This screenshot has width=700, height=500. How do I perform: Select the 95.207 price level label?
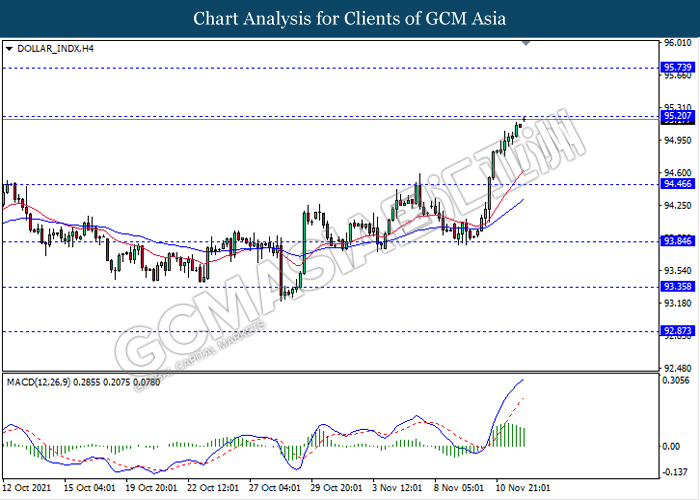[678, 116]
